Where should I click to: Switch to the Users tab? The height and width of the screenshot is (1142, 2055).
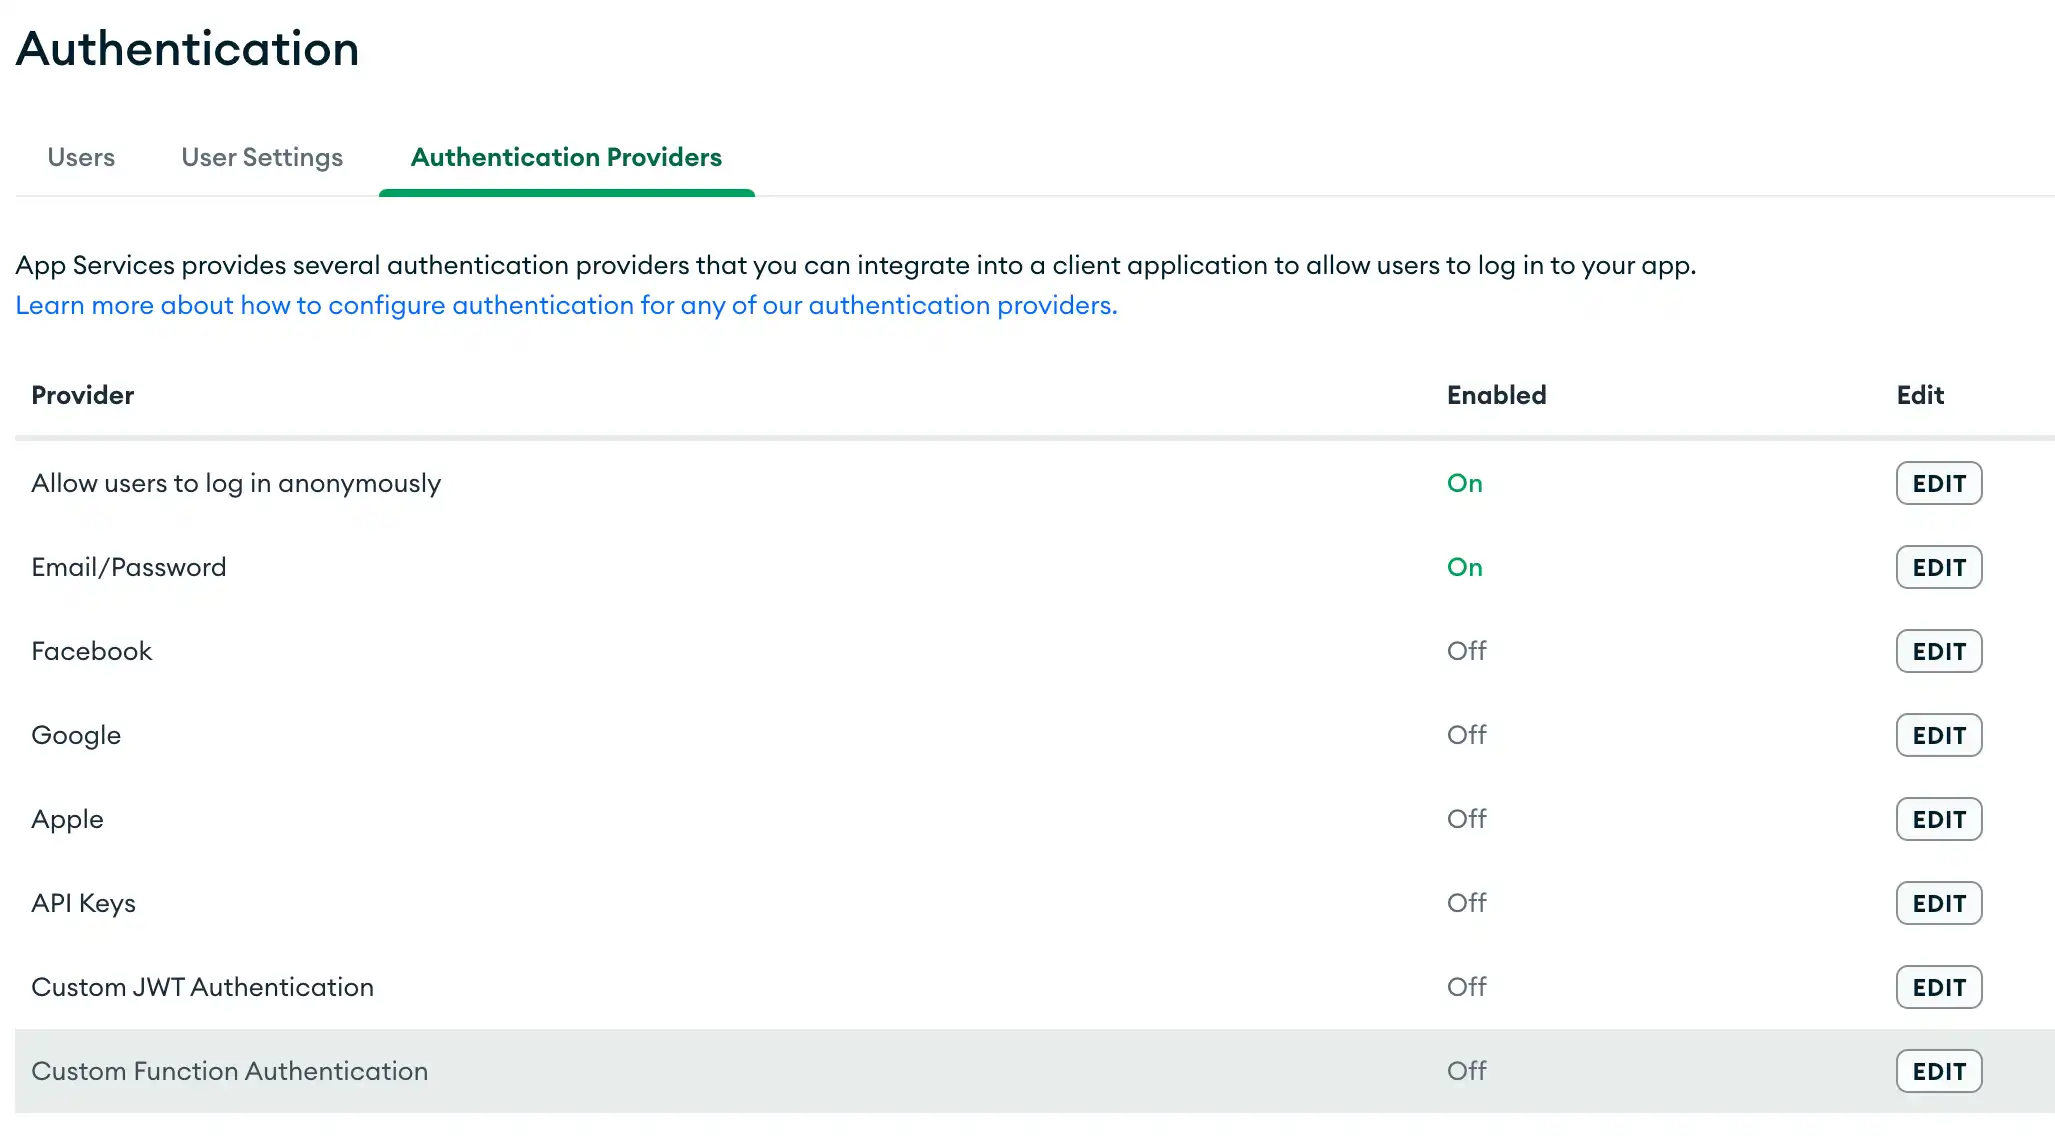click(82, 156)
